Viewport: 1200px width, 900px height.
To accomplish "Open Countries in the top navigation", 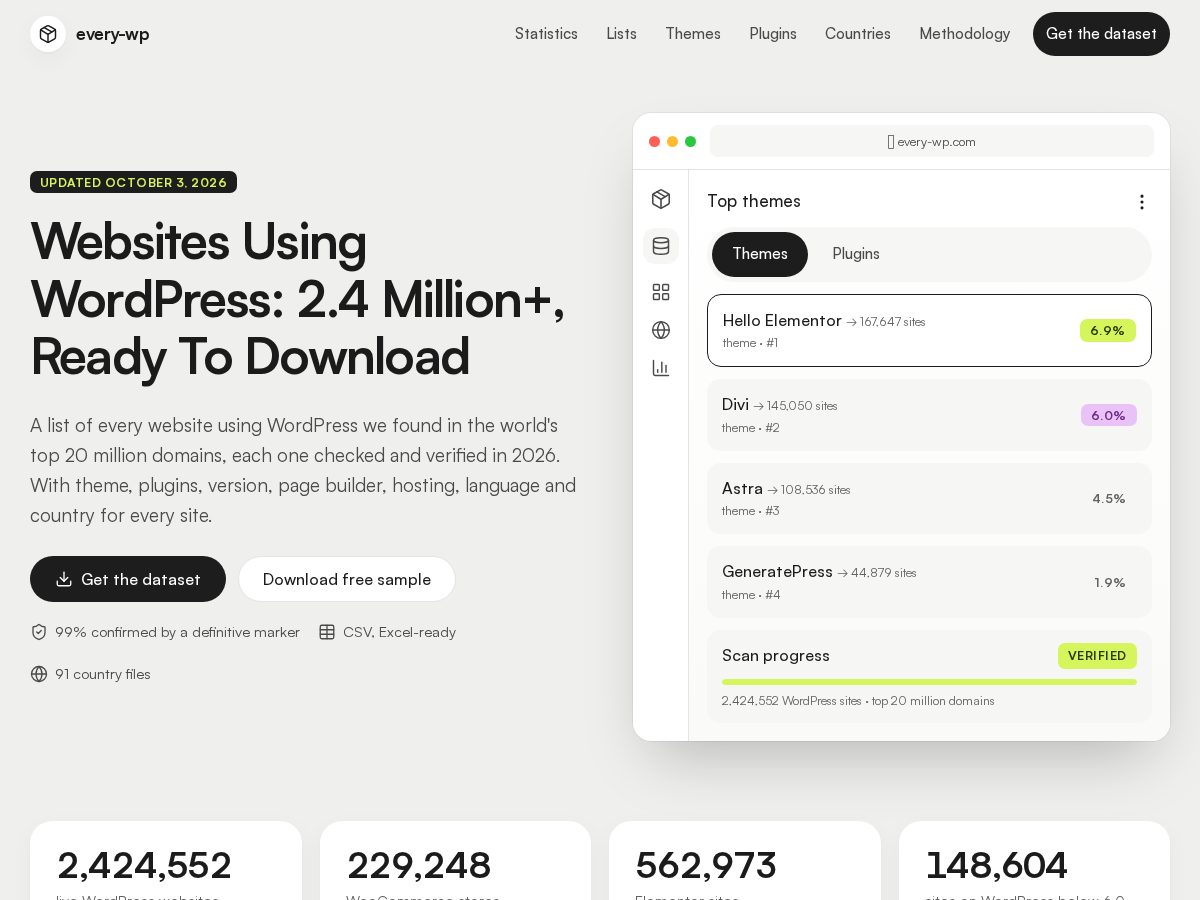I will (x=858, y=34).
